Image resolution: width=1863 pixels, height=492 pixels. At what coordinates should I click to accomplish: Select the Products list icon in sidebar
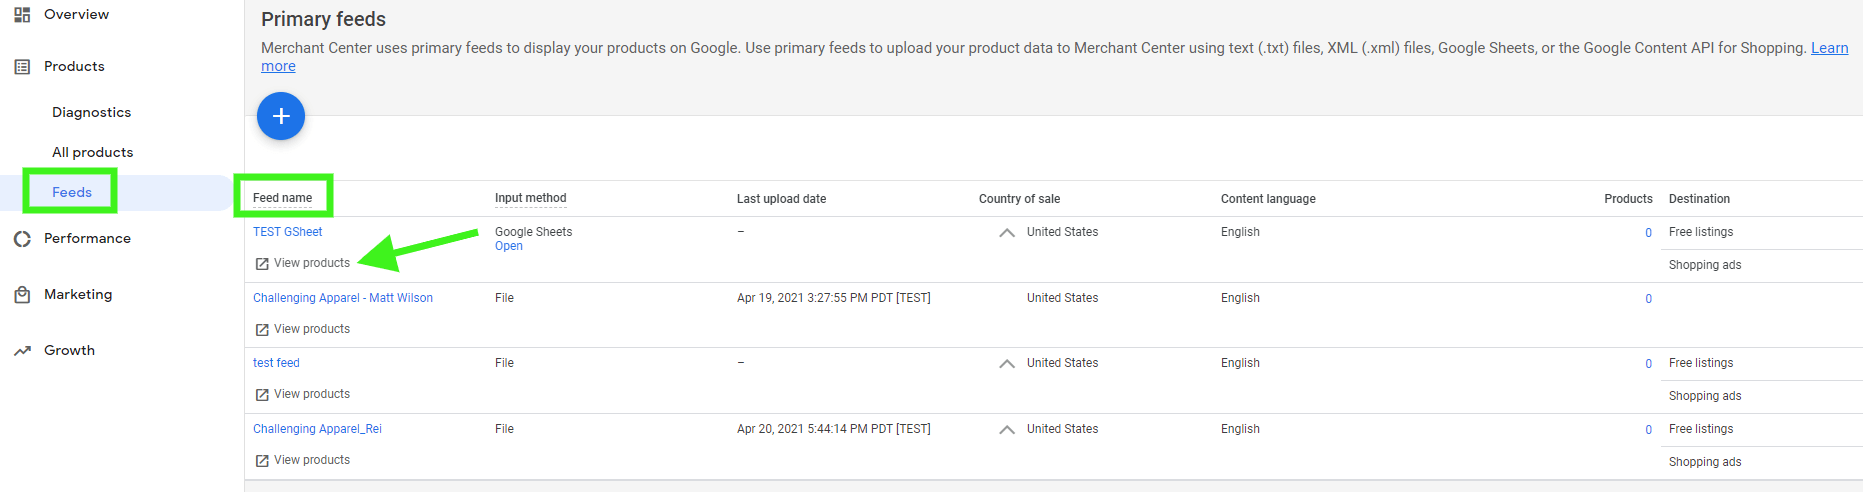pos(22,67)
